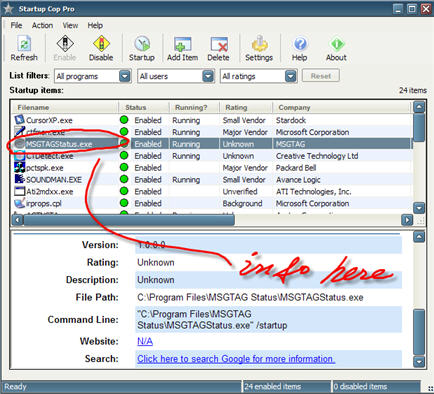
Task: Click the irprops.cpl file icon
Action: click(20, 203)
